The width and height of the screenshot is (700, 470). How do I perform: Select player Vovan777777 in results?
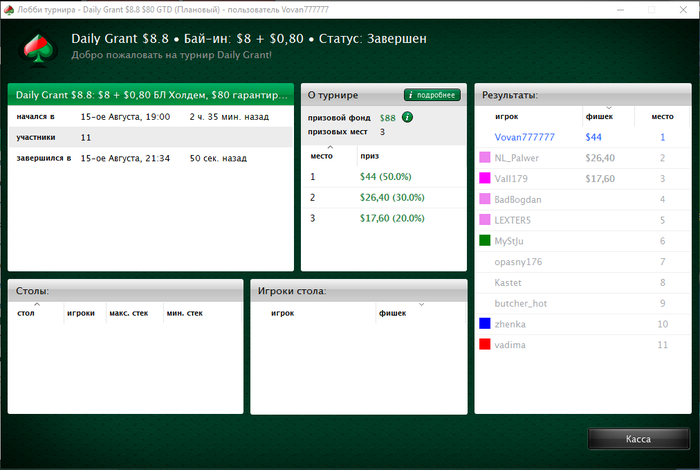524,137
